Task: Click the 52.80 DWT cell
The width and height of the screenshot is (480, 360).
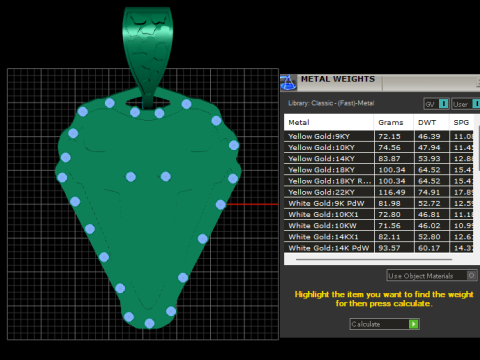Action: (x=431, y=237)
